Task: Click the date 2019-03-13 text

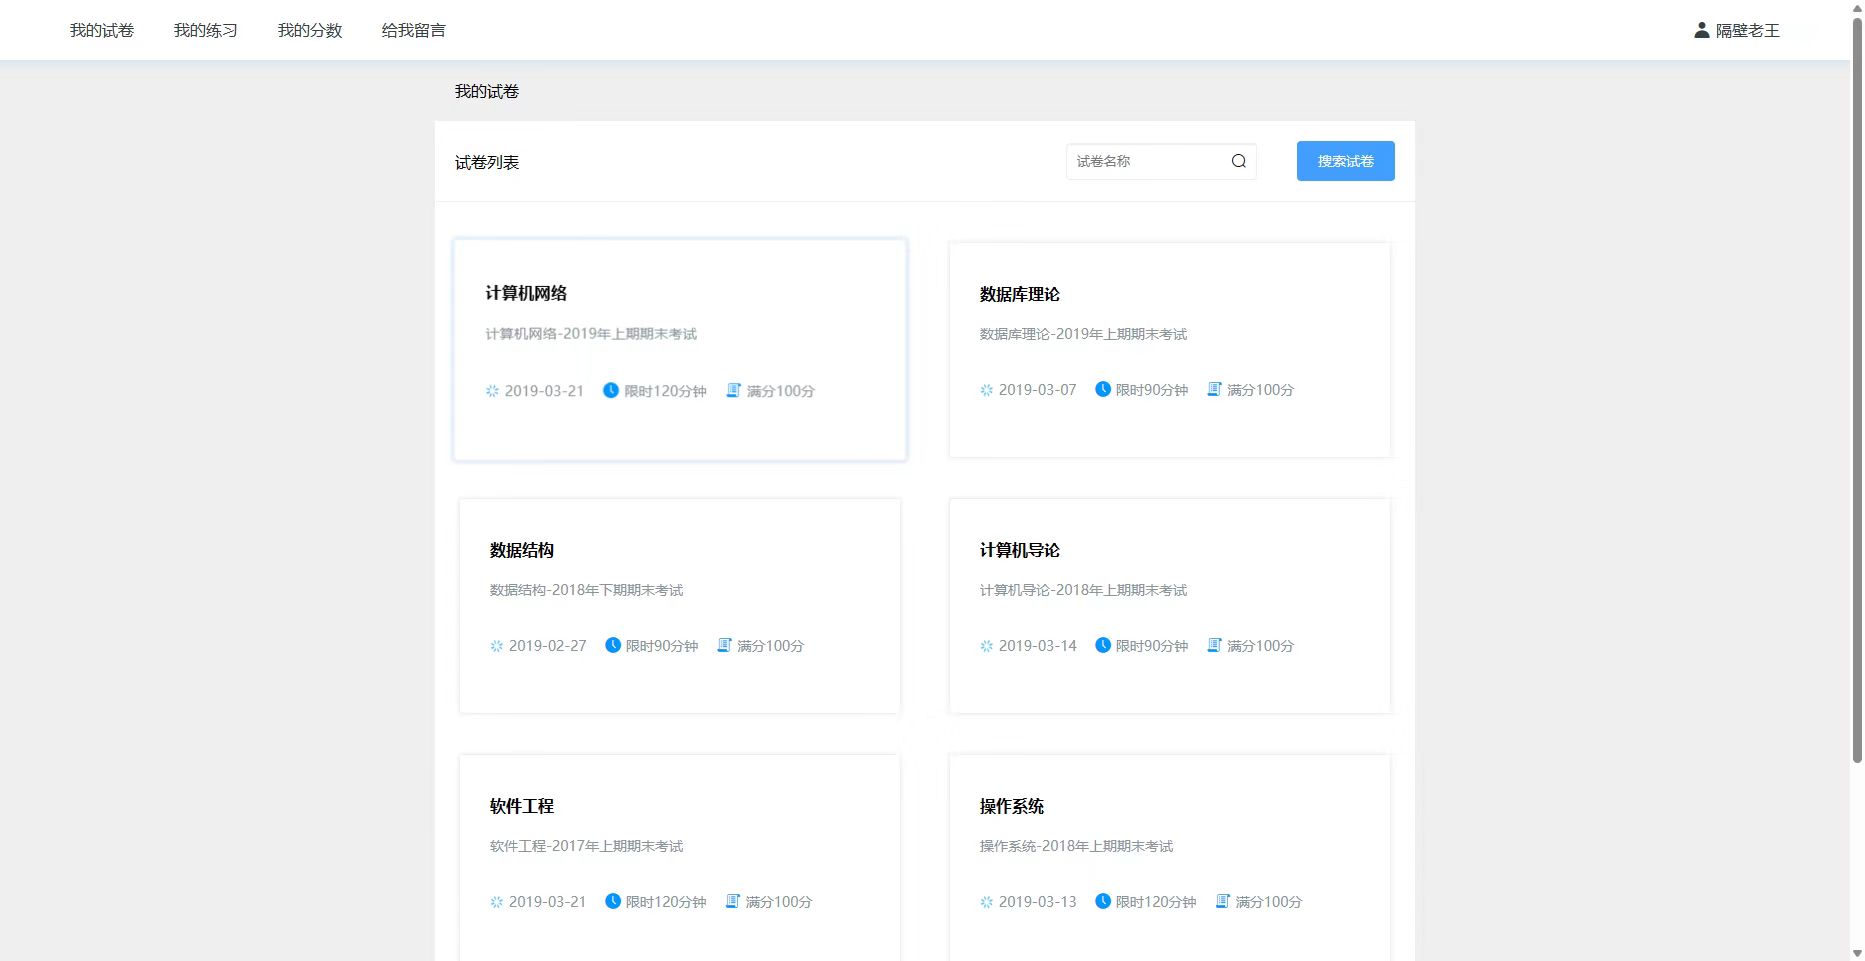Action: 1038,902
